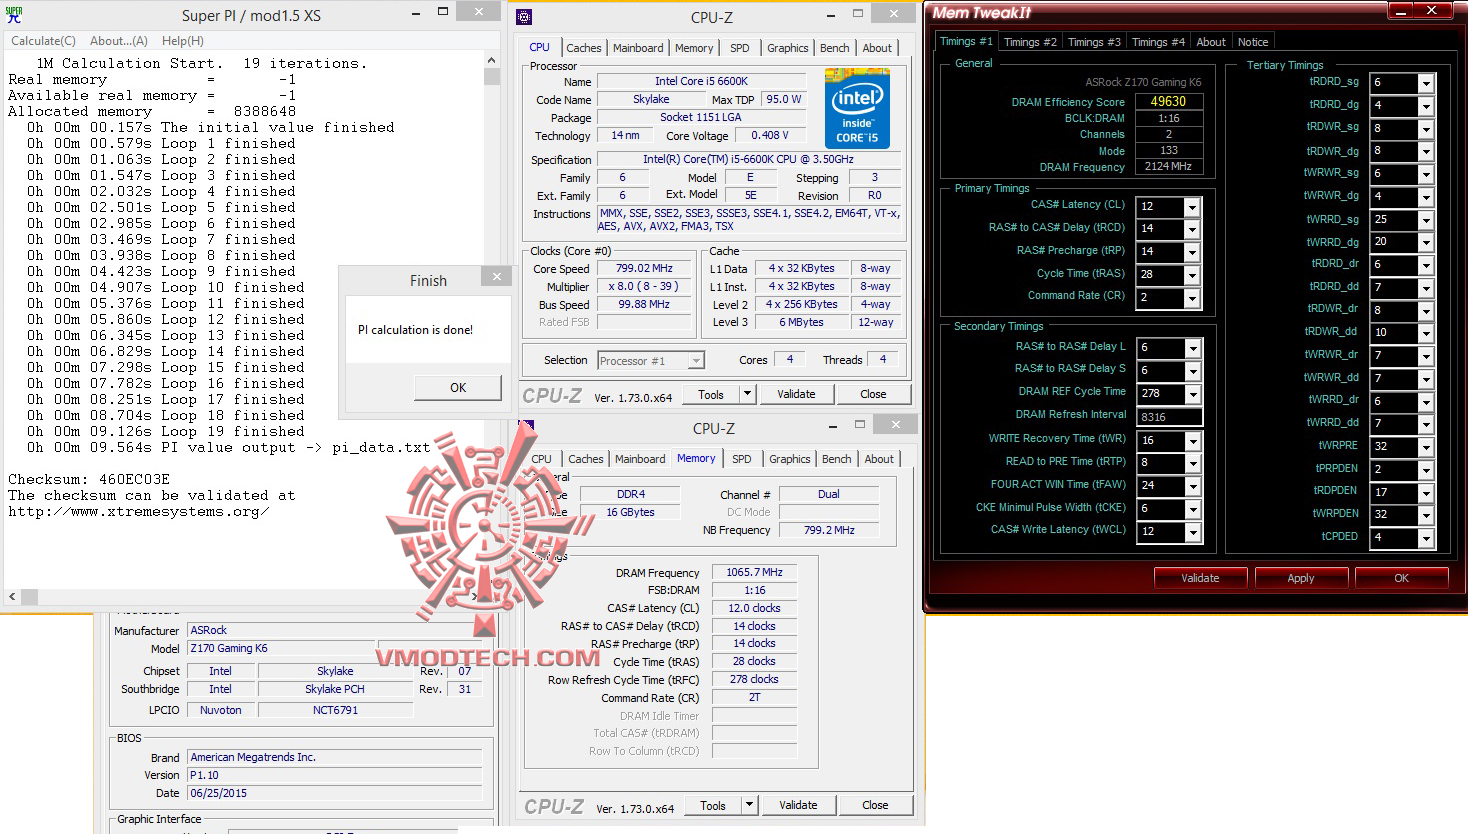Viewport: 1468px width, 834px height.
Task: Open Mainboard tab in the CPU-Z processor window
Action: pos(638,48)
